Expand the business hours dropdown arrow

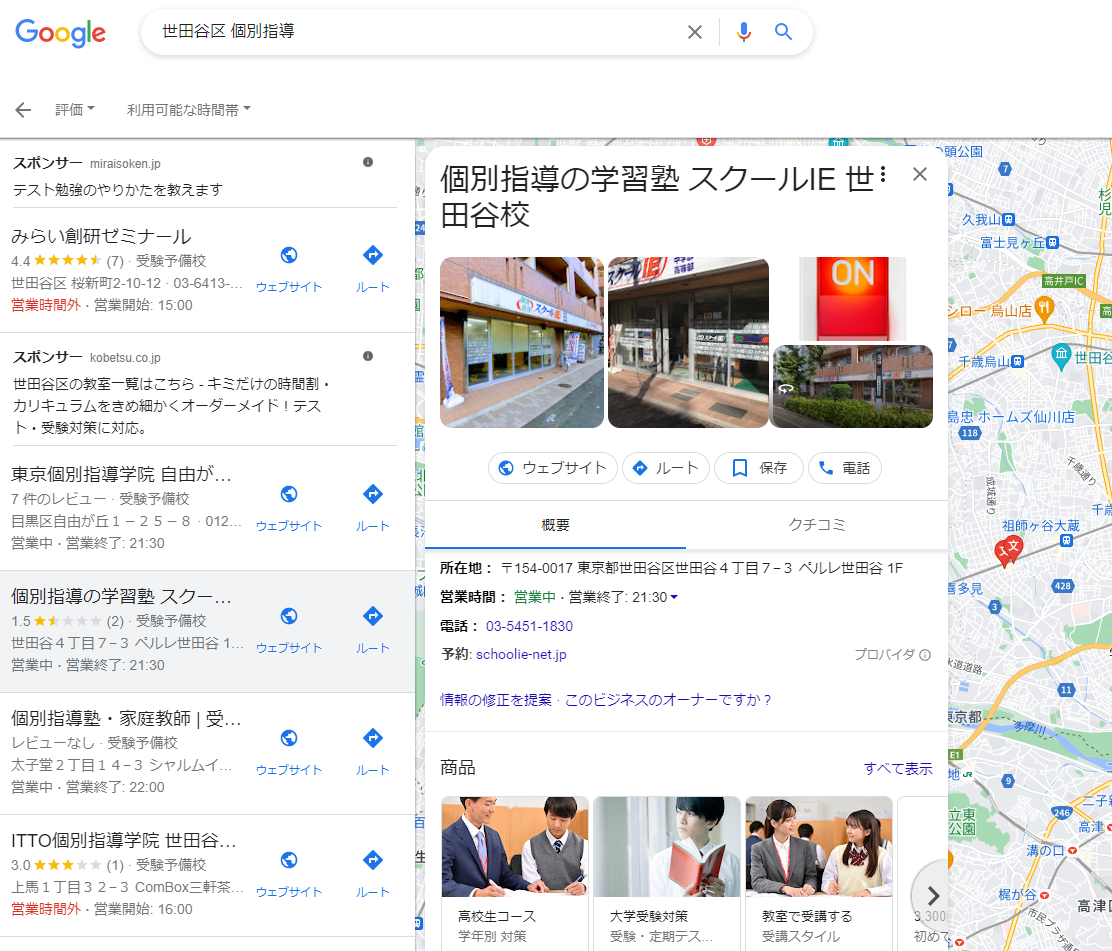point(674,597)
